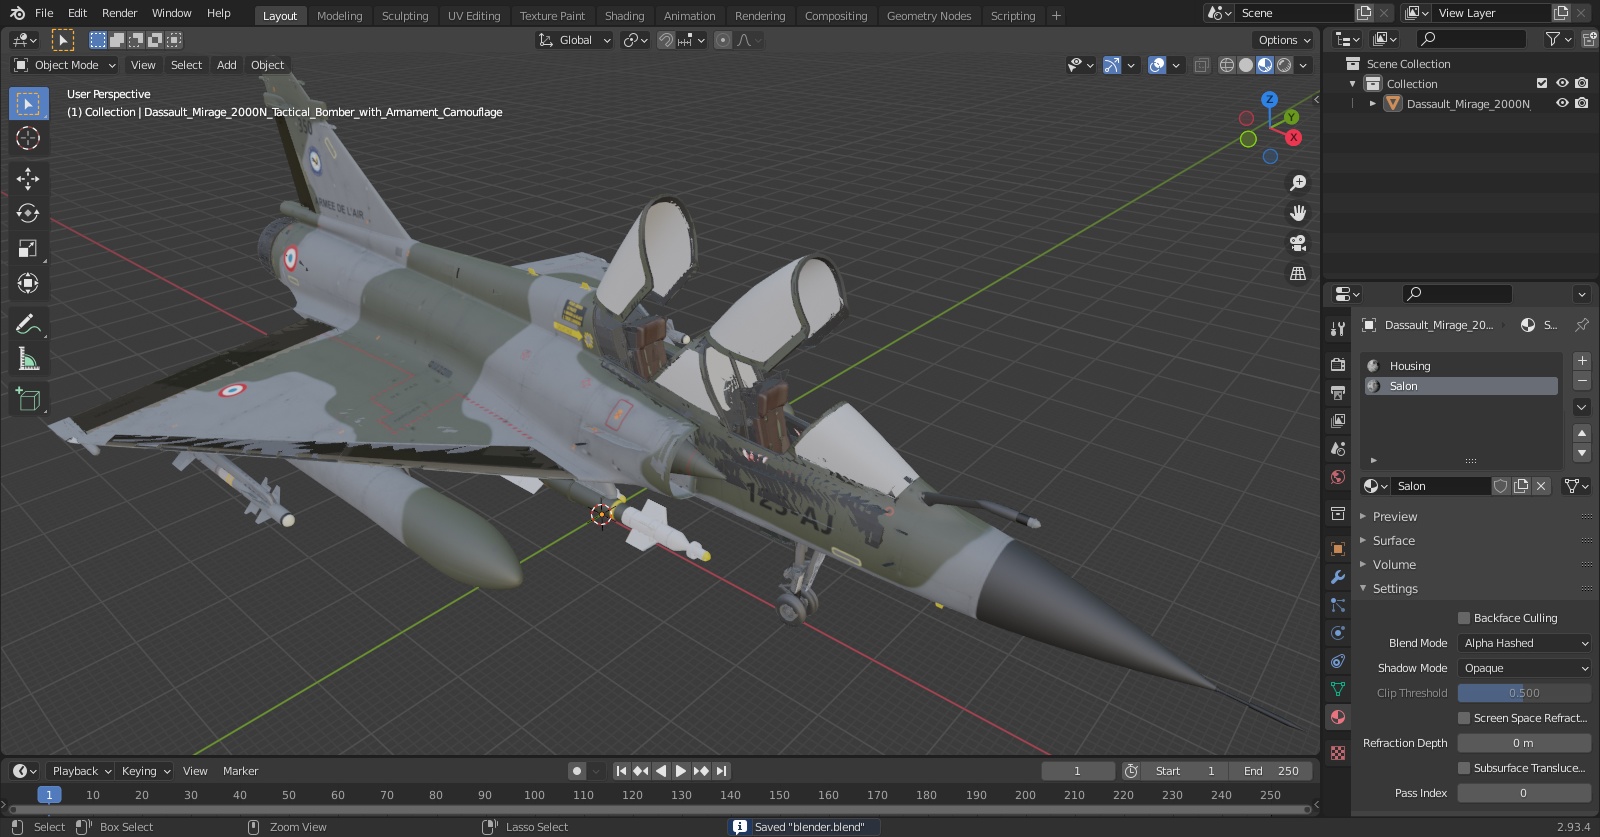Switch to rendered viewport shading
Viewport: 1600px width, 837px height.
[1284, 65]
